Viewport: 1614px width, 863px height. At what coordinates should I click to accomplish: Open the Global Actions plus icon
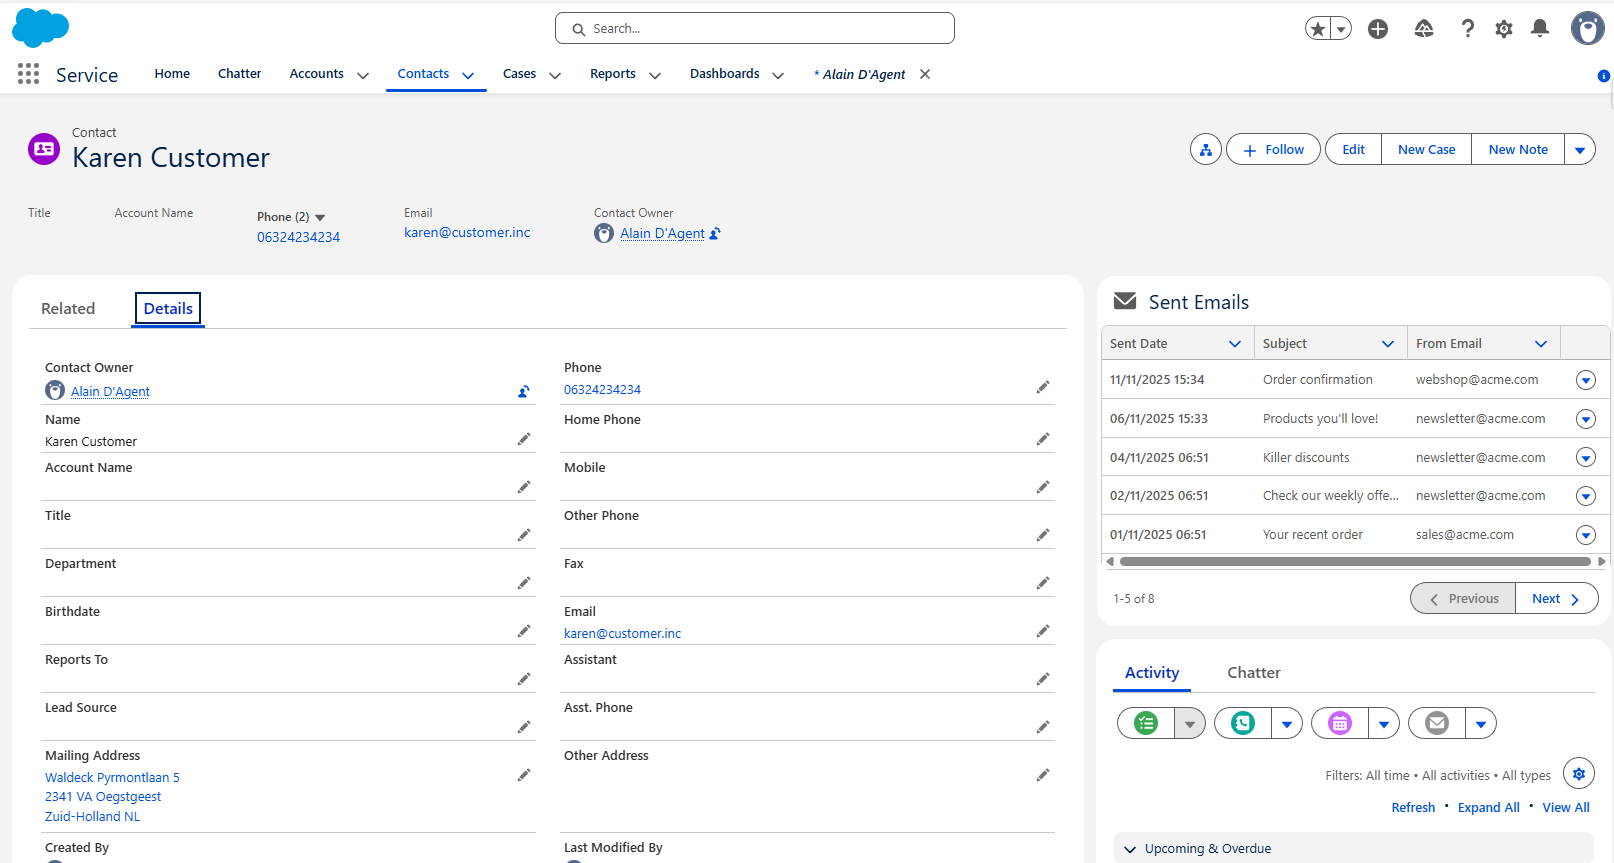(x=1378, y=29)
